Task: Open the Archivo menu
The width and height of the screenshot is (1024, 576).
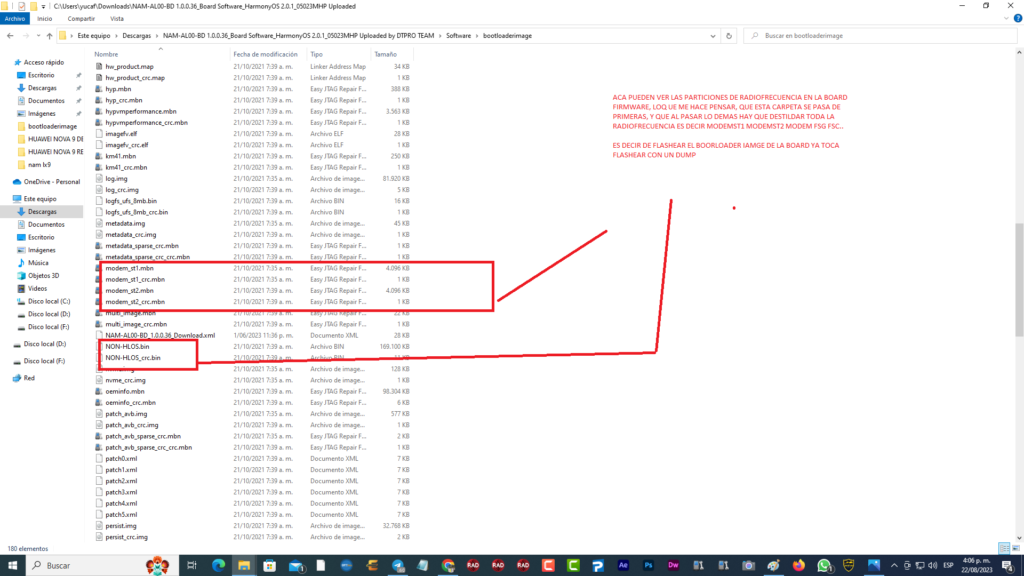Action: (15, 18)
